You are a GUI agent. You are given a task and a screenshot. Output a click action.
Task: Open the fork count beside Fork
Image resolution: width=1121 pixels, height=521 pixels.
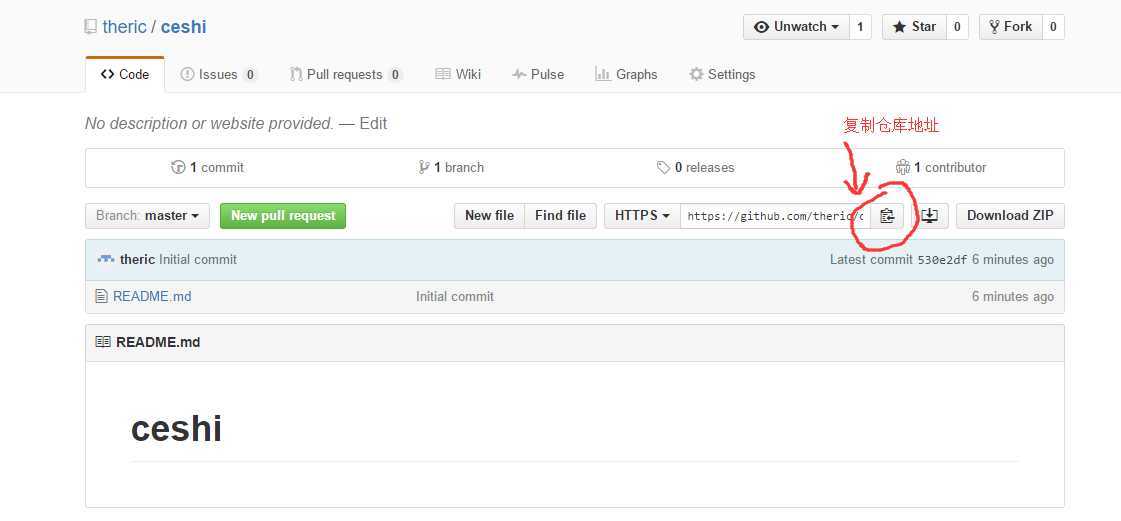(x=1053, y=27)
